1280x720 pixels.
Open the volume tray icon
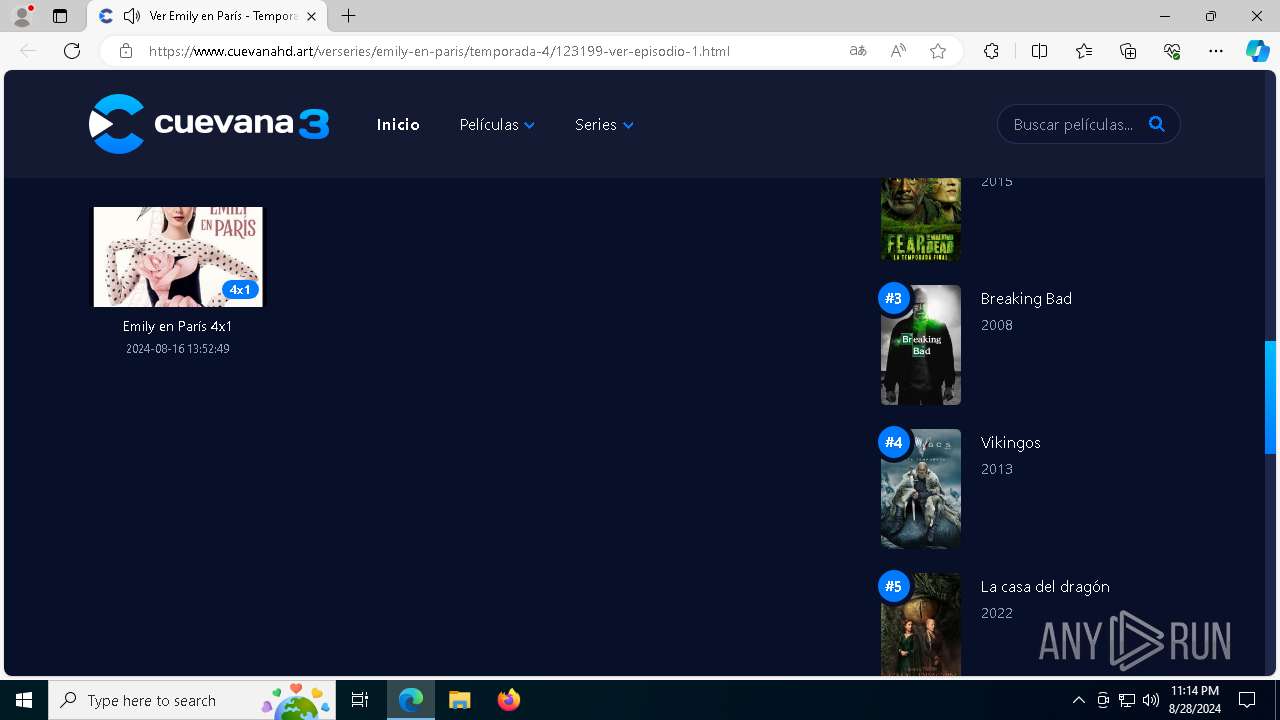click(x=1151, y=700)
